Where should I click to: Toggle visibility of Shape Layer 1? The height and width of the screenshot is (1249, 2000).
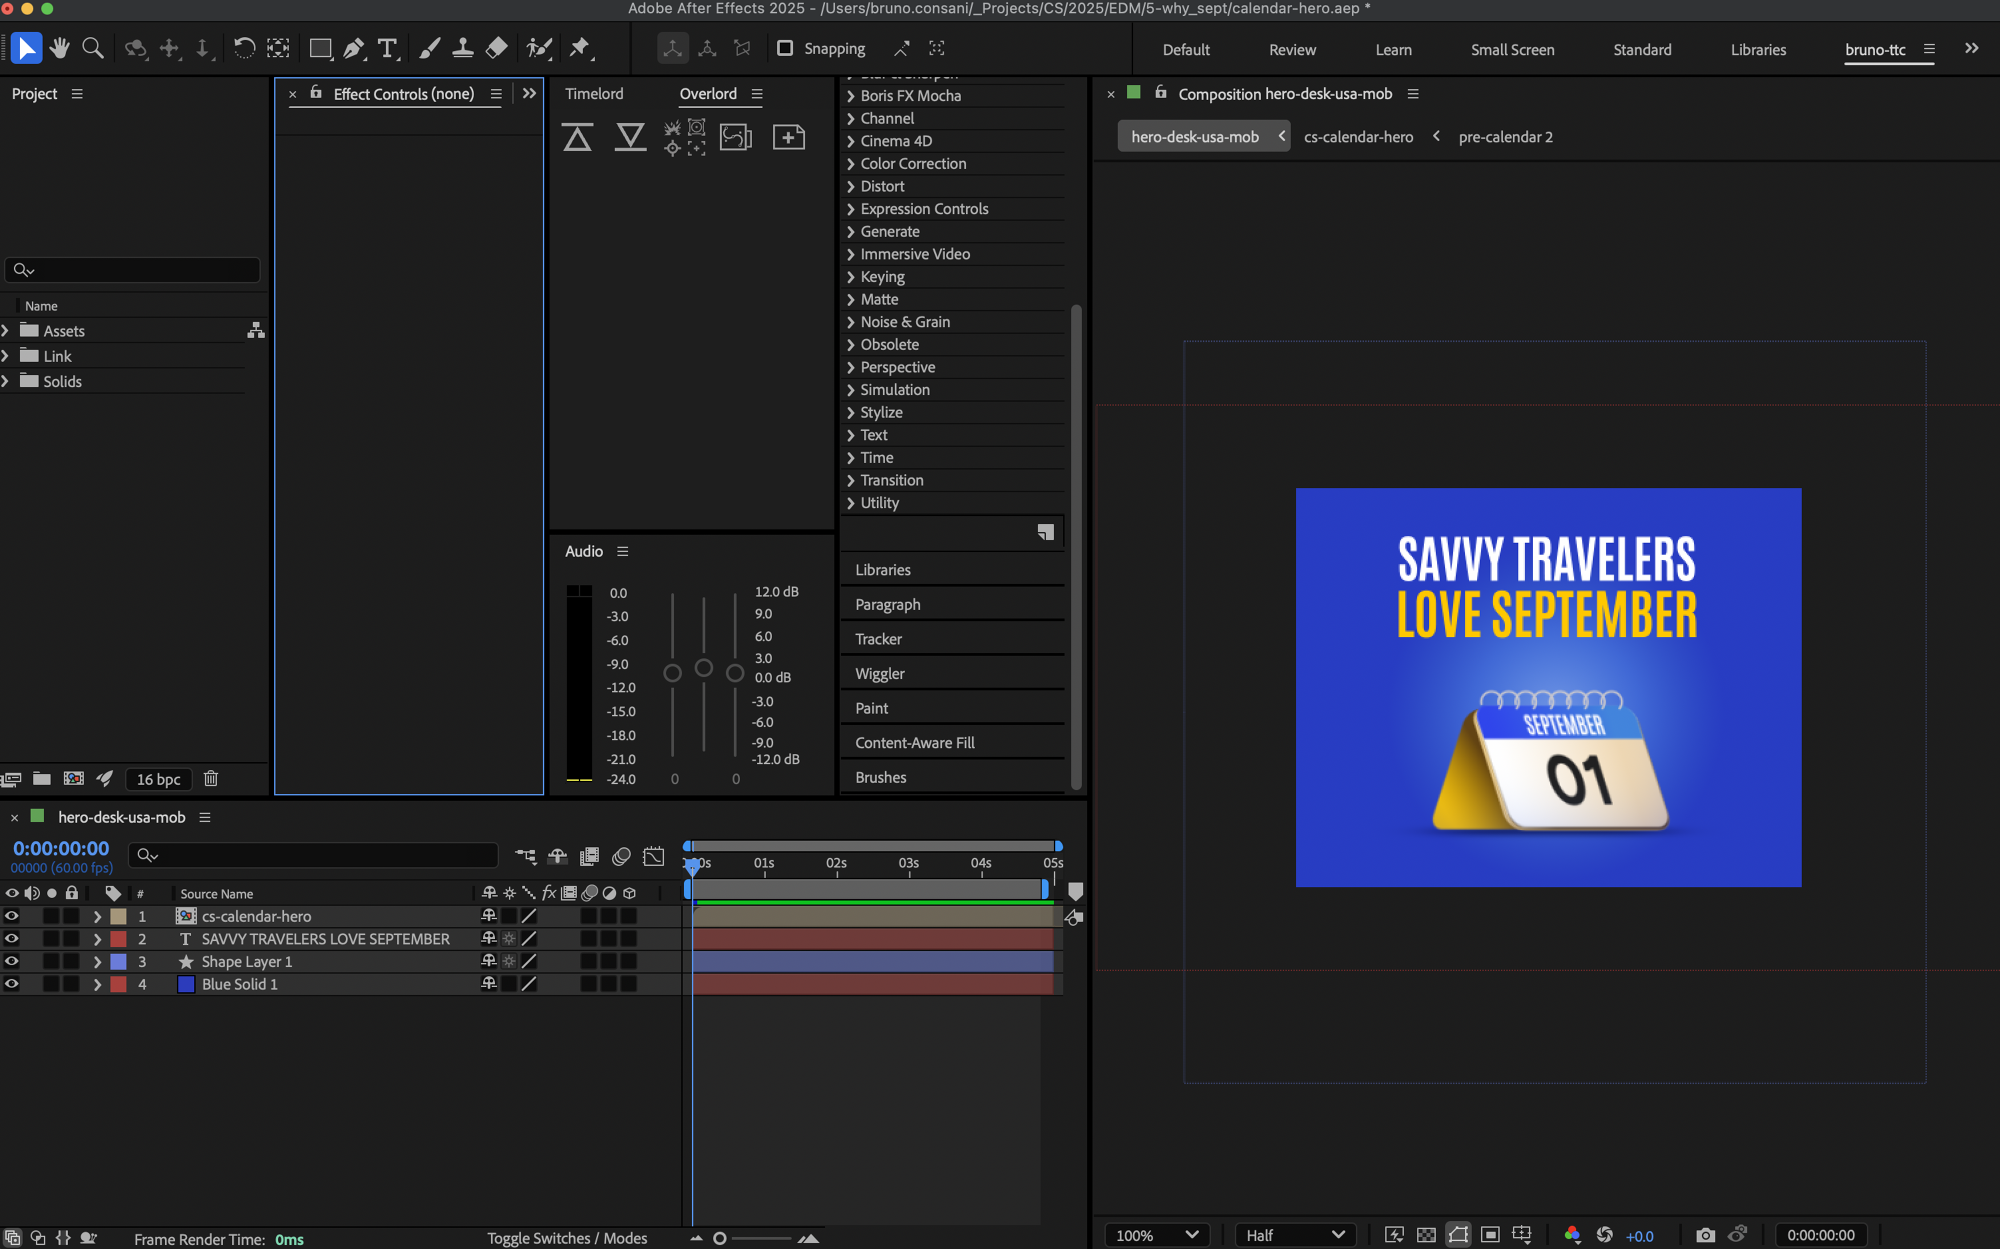[12, 961]
